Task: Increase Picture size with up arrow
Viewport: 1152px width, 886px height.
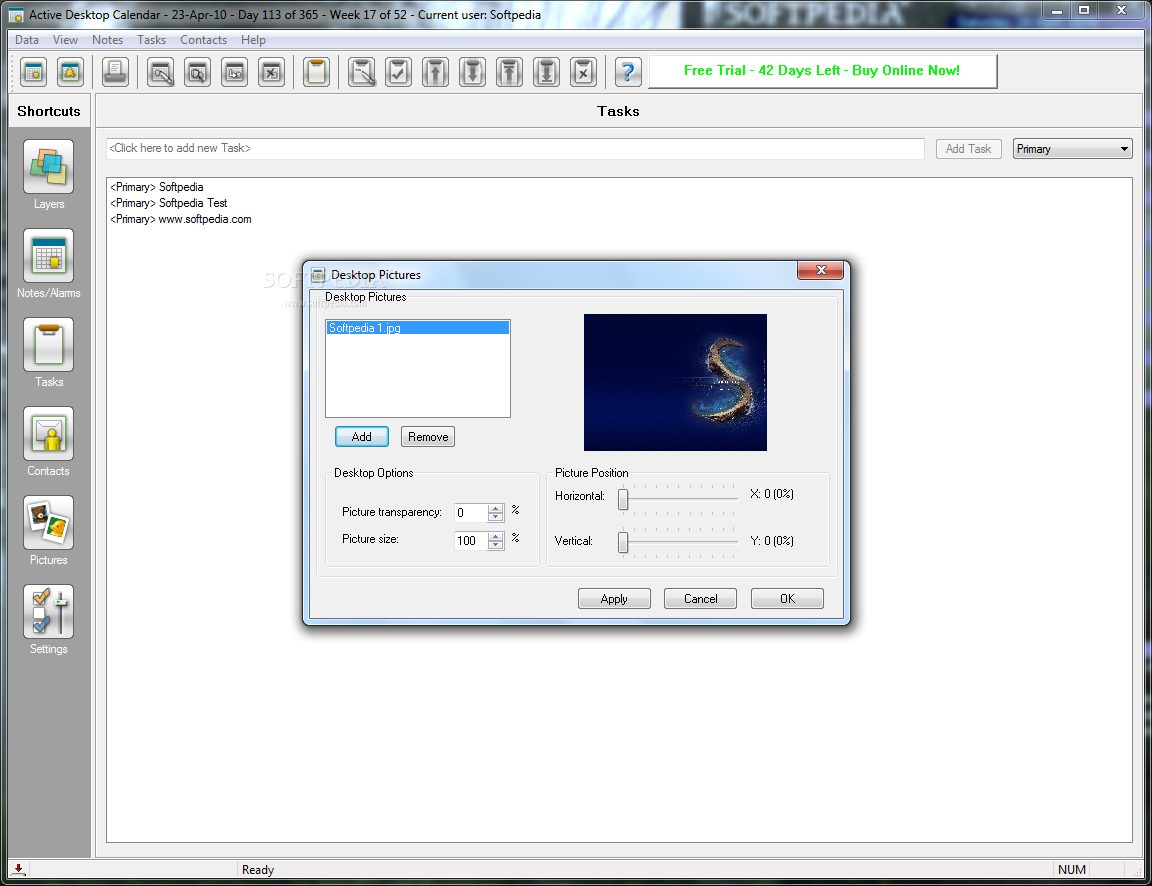Action: click(496, 536)
